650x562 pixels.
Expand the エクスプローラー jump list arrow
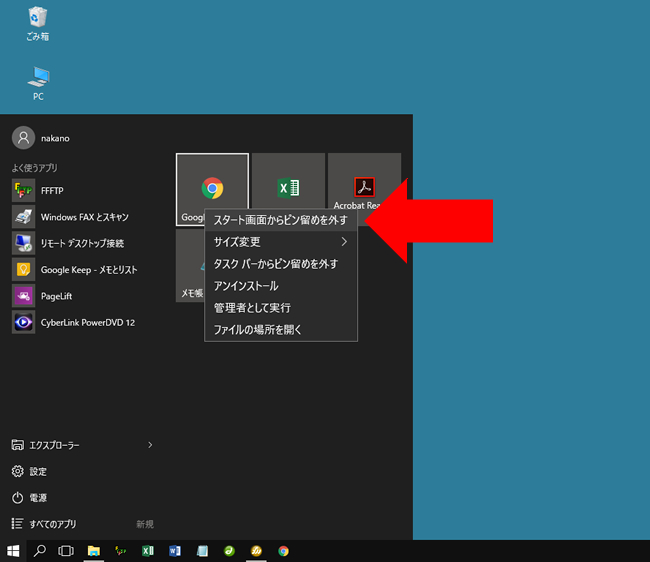click(x=150, y=444)
